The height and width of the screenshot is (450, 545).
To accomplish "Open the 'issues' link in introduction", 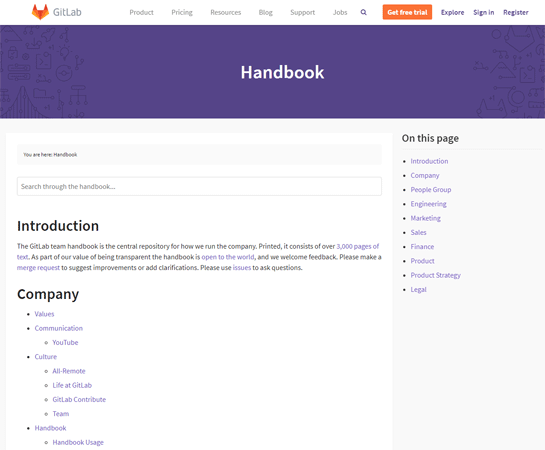I will tap(242, 268).
